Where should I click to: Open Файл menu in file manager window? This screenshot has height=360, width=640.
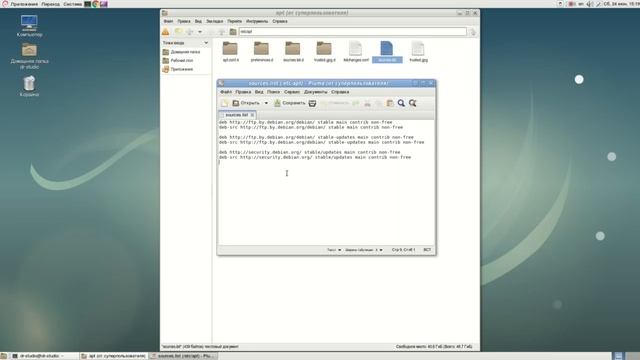[168, 21]
